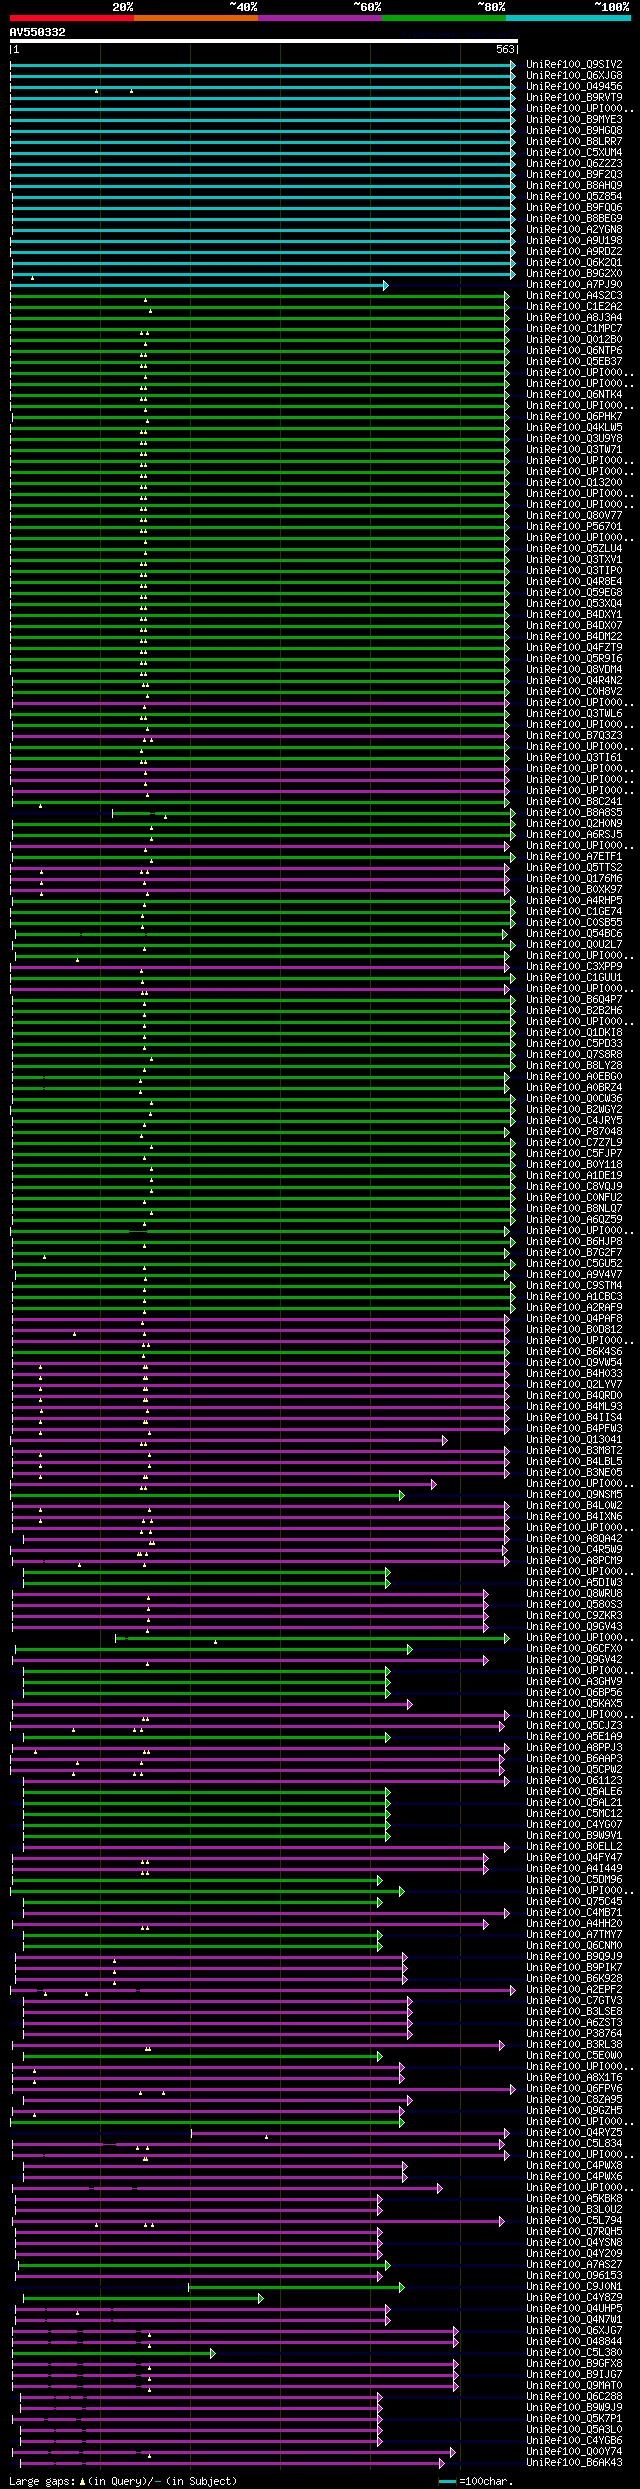640x2489 pixels.
Task: Click hit UniRef100_A4I449
Action: click(x=574, y=1868)
